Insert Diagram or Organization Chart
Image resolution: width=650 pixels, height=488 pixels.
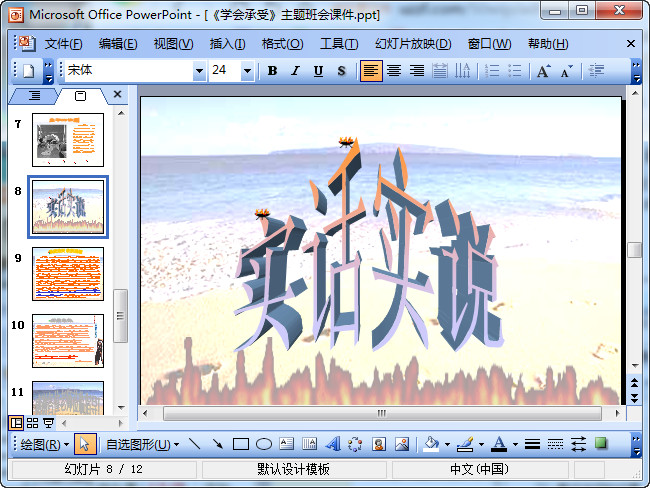tap(355, 444)
